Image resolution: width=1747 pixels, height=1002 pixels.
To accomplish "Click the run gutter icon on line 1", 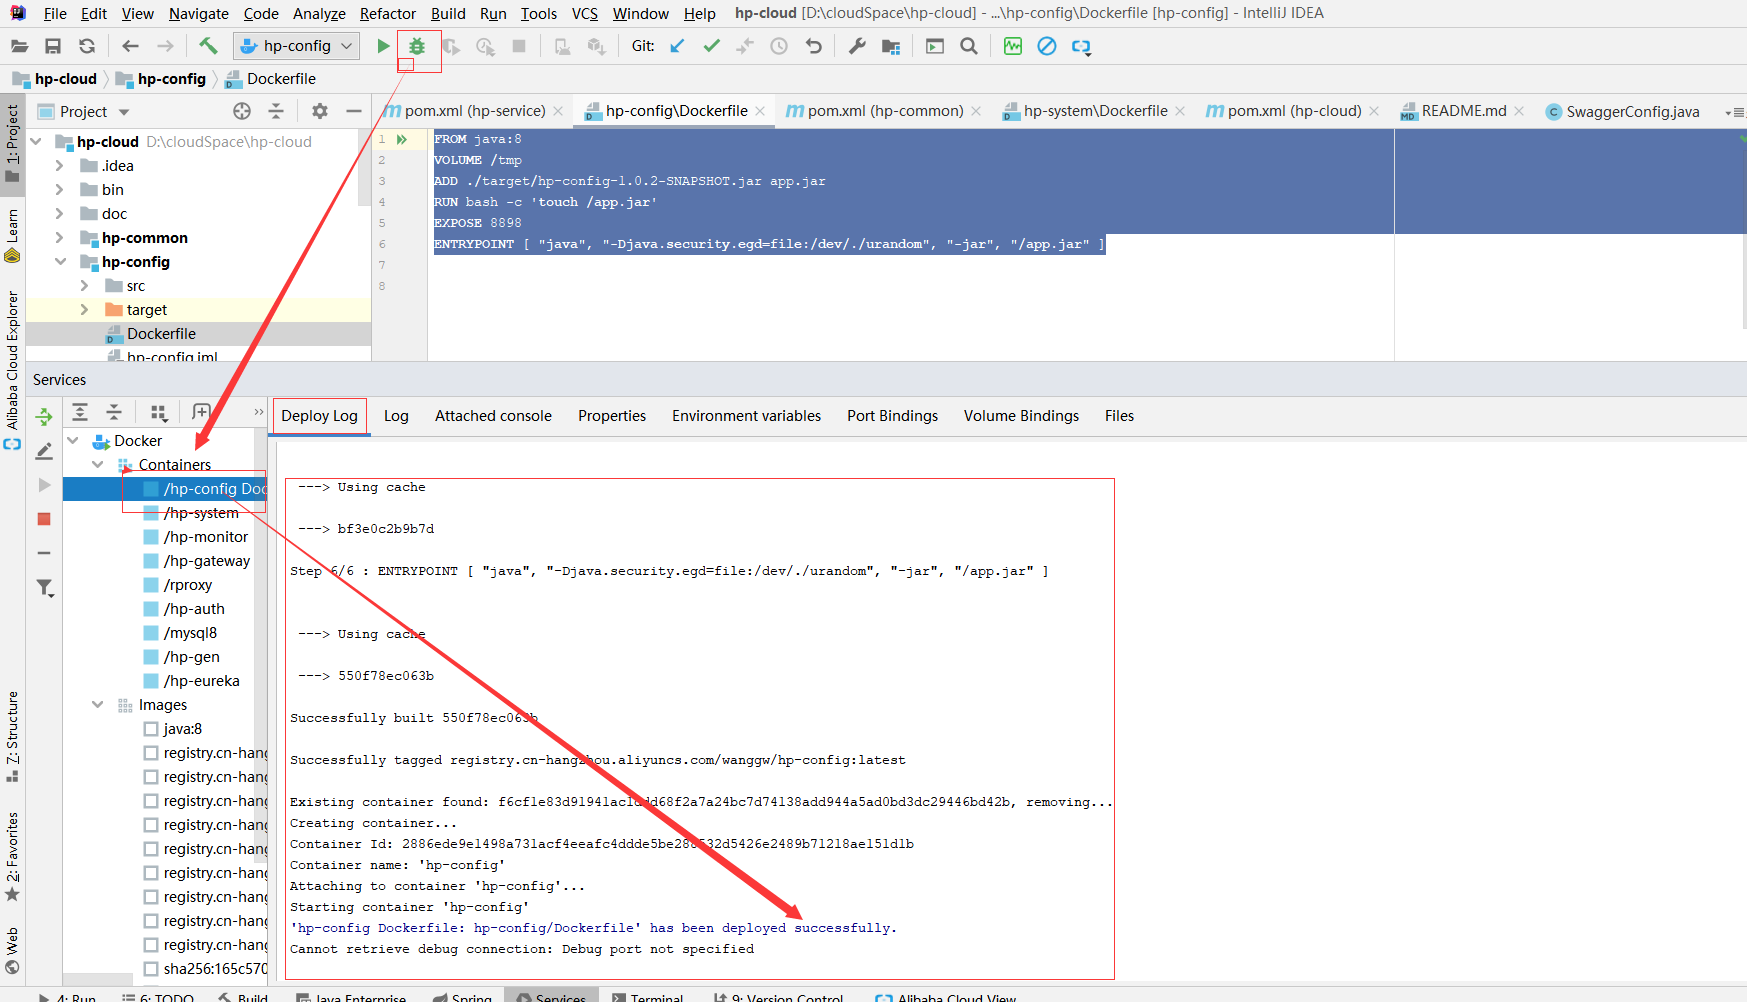I will tap(402, 139).
